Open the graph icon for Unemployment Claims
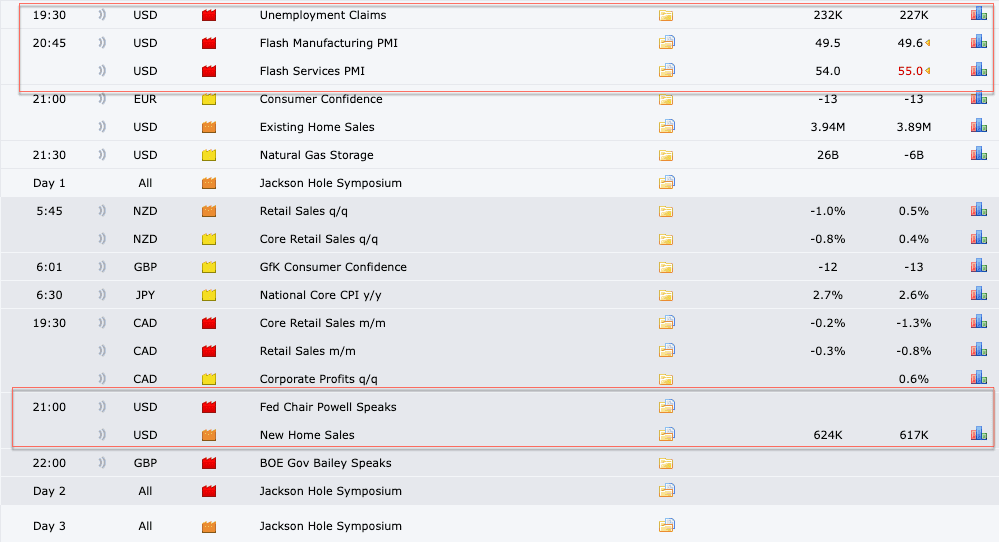999x542 pixels. [x=978, y=15]
